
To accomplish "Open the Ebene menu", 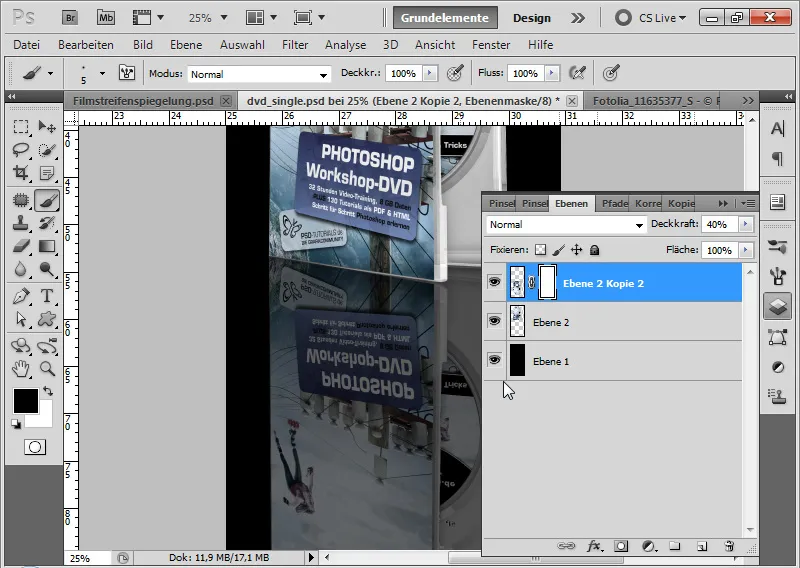I will click(x=186, y=45).
